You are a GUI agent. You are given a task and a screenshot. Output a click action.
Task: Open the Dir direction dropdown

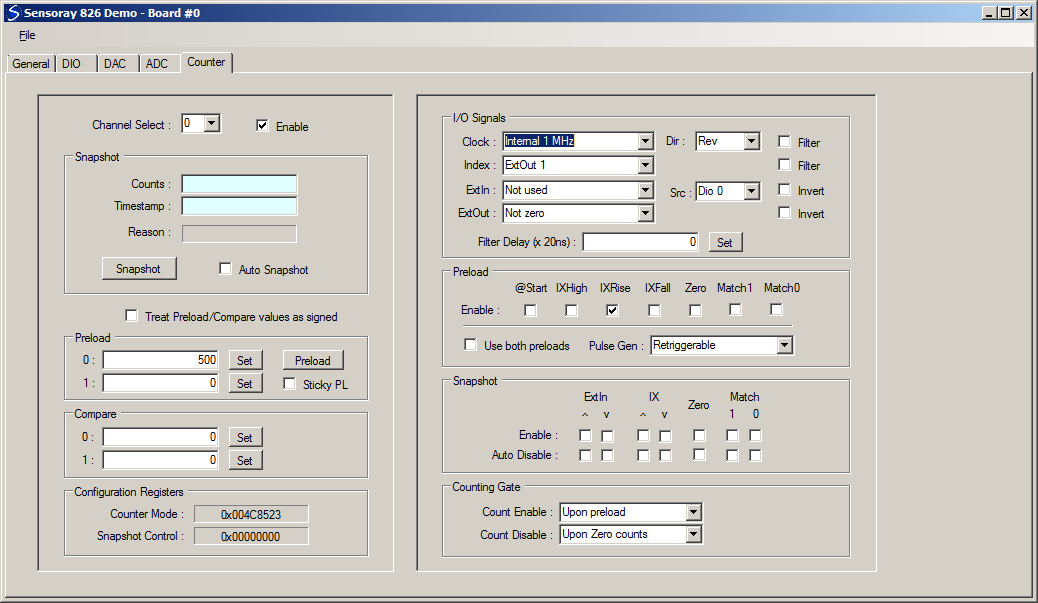[751, 141]
